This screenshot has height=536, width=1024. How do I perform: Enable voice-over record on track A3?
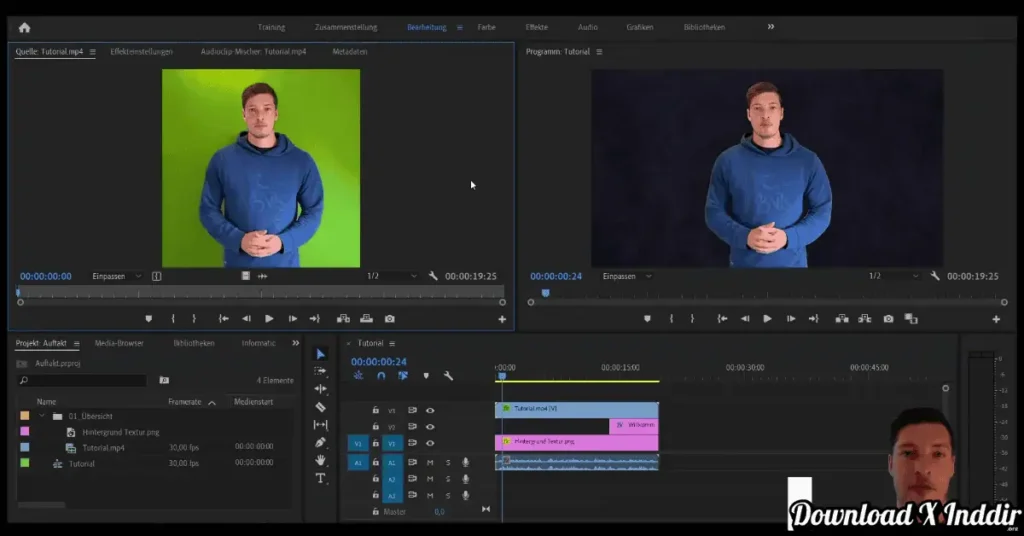tap(466, 496)
